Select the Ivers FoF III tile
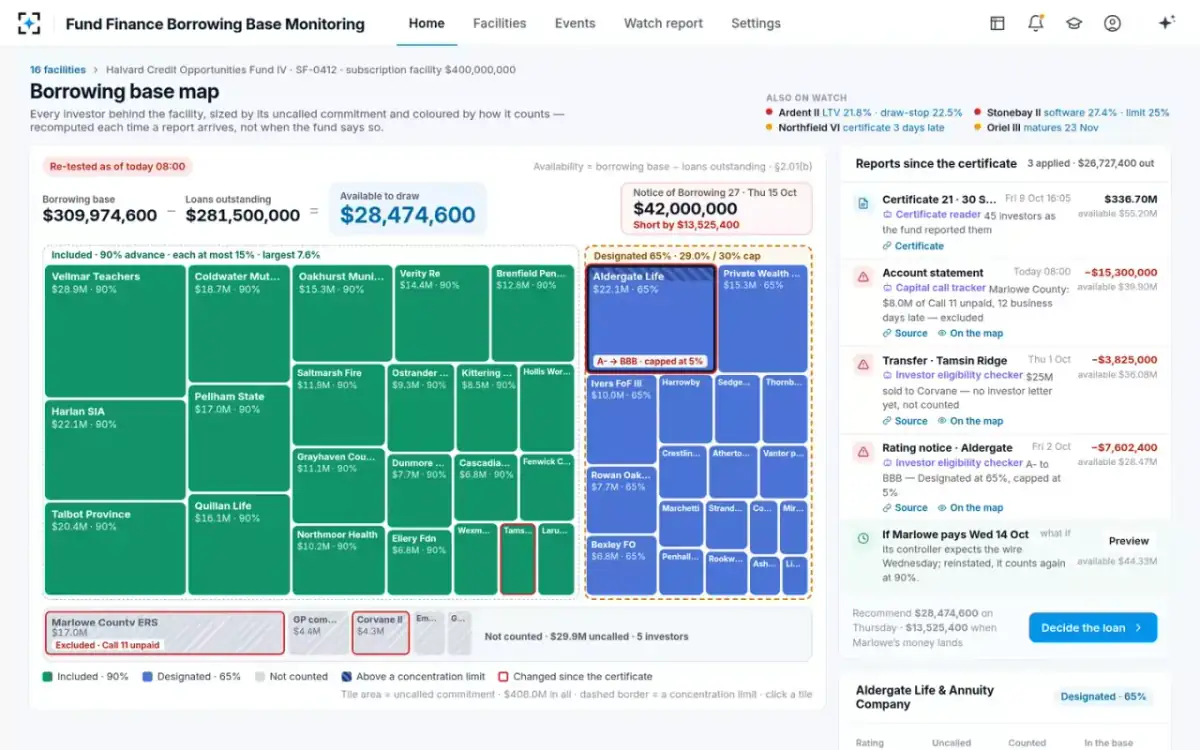Image resolution: width=1200 pixels, height=750 pixels. coord(621,419)
